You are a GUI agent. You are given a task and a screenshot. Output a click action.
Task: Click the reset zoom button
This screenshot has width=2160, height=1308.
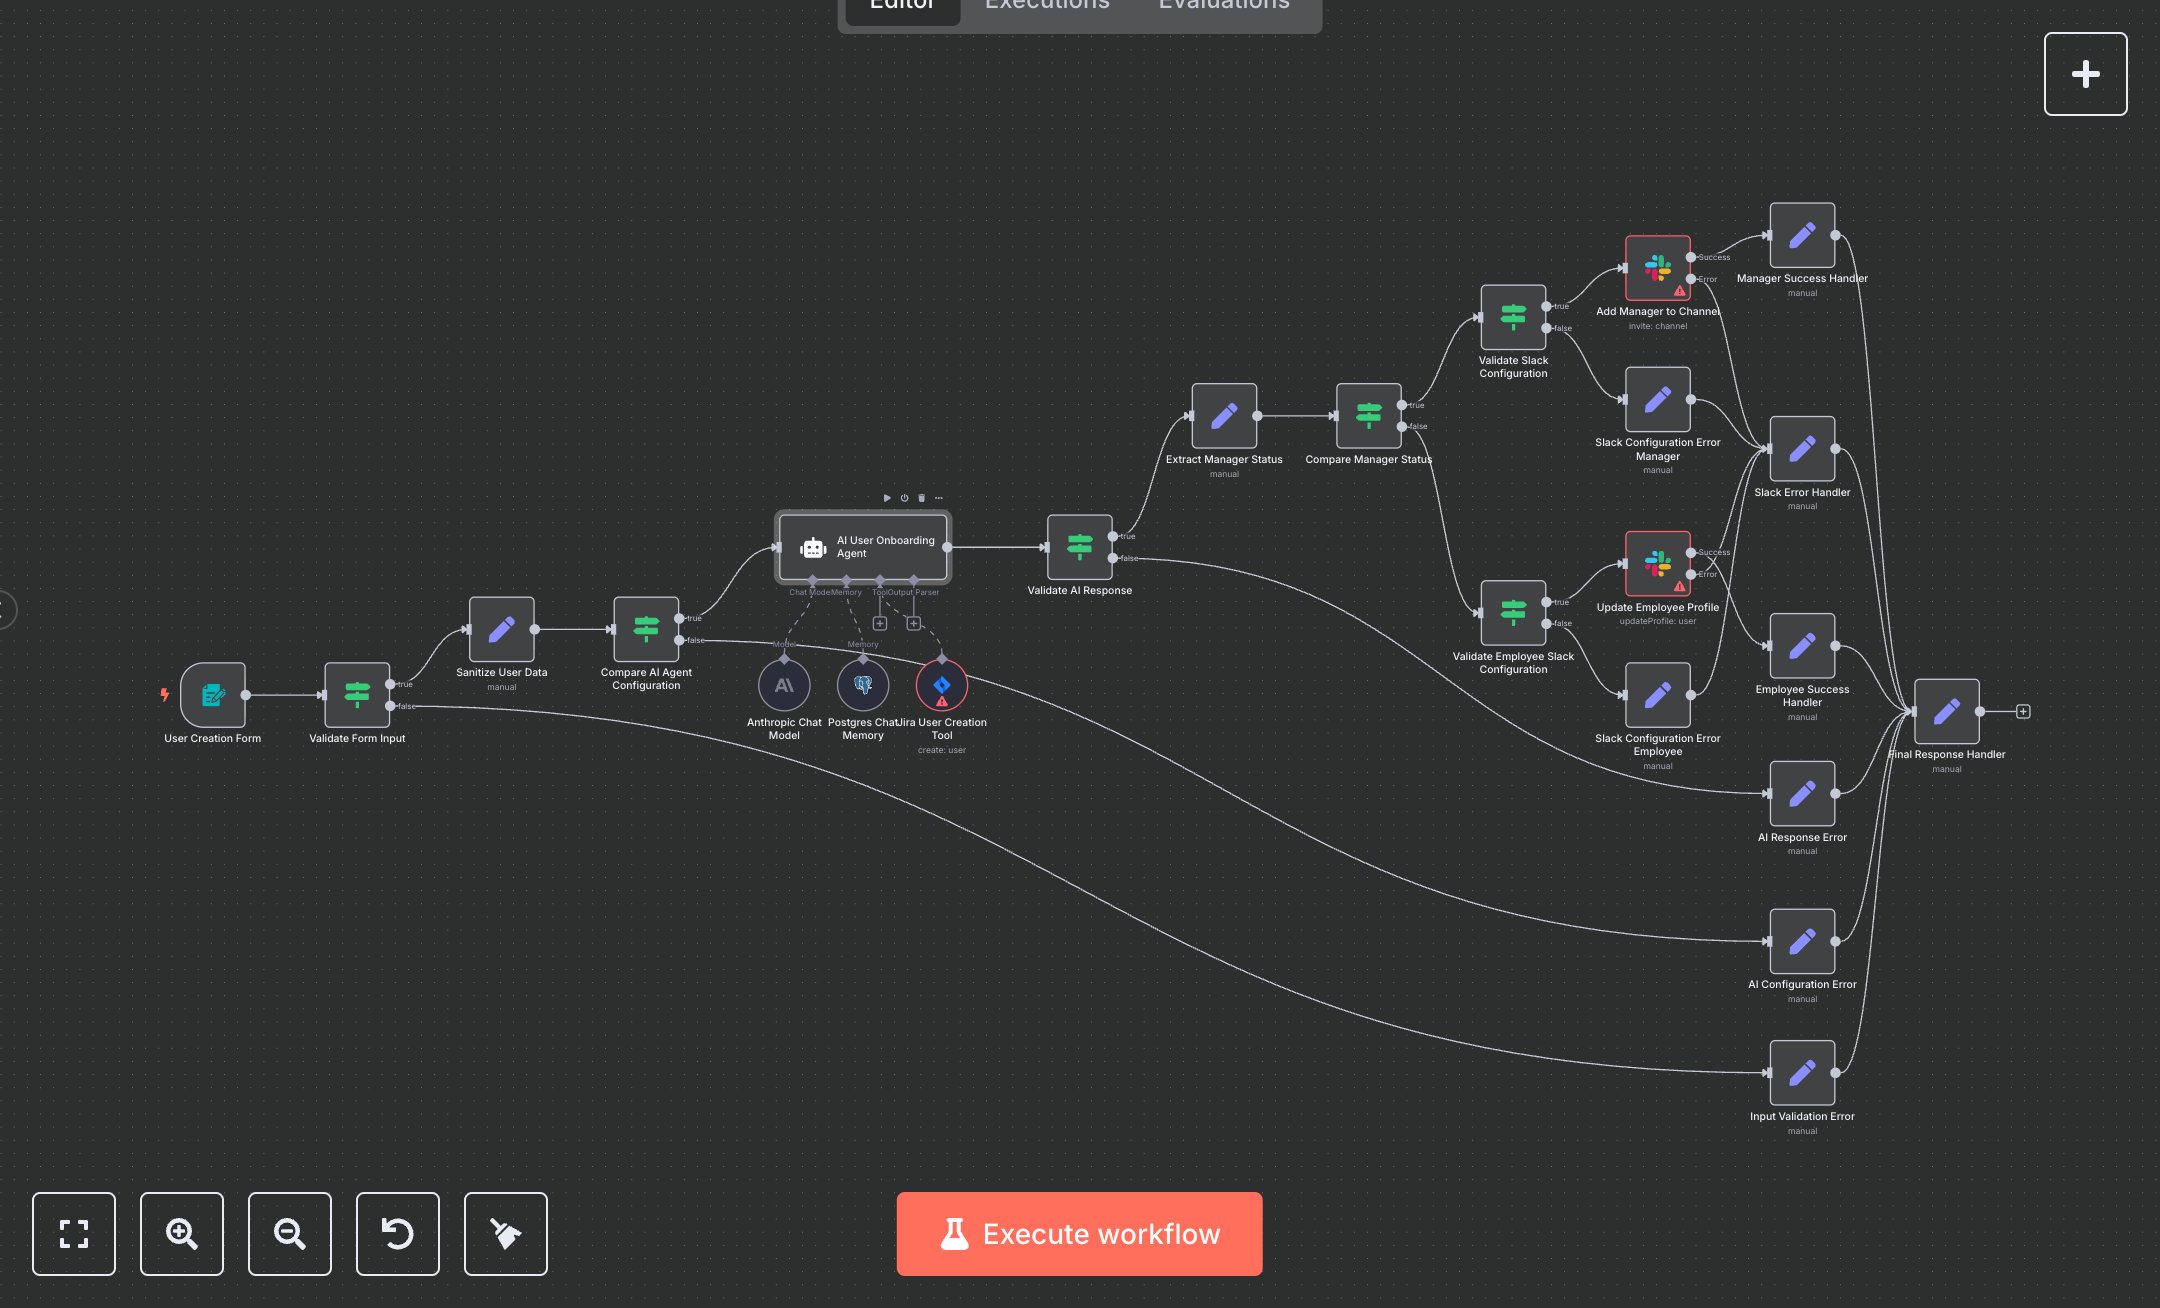pos(398,1233)
